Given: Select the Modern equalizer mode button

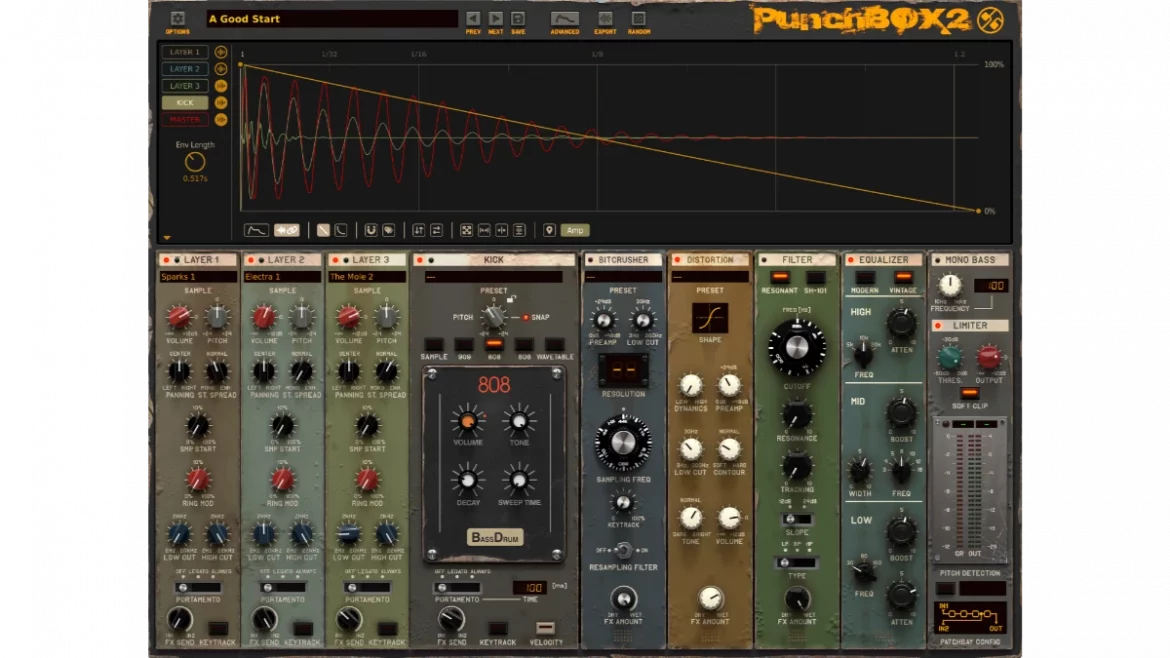Looking at the screenshot, I should [865, 278].
